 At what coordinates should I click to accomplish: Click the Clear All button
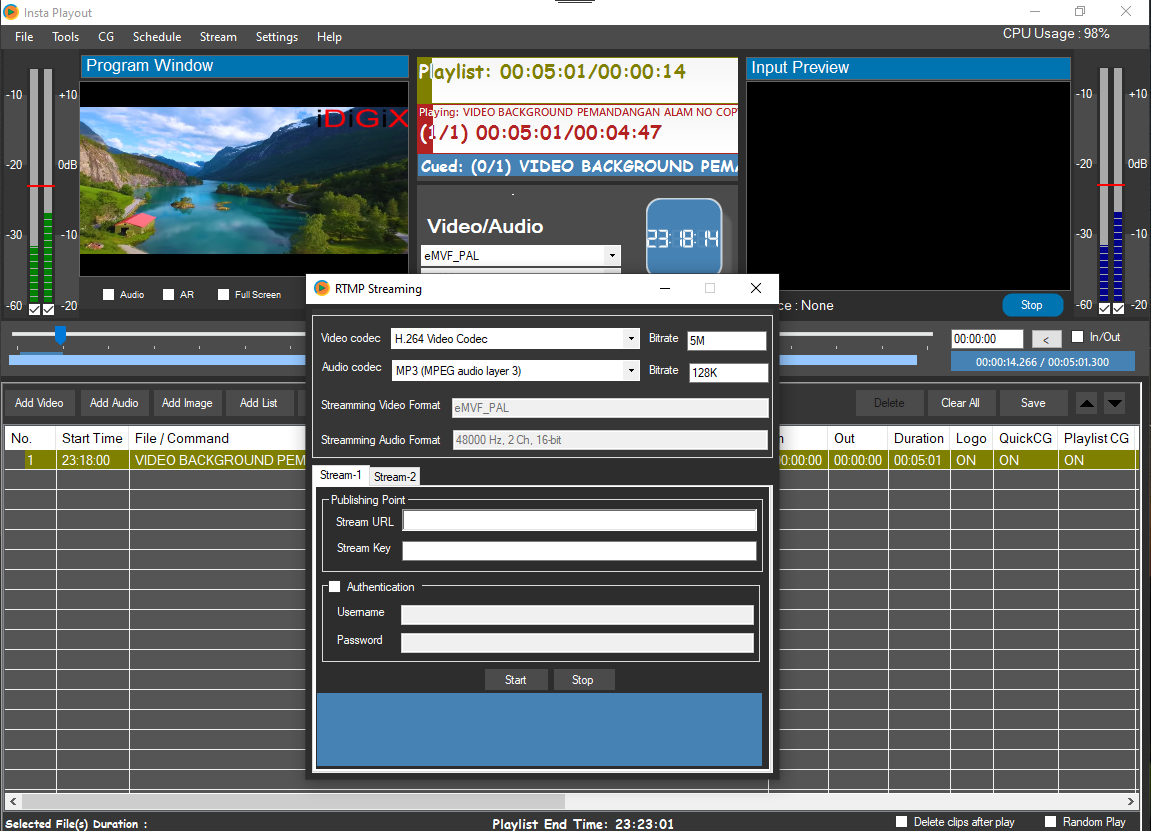[x=960, y=403]
